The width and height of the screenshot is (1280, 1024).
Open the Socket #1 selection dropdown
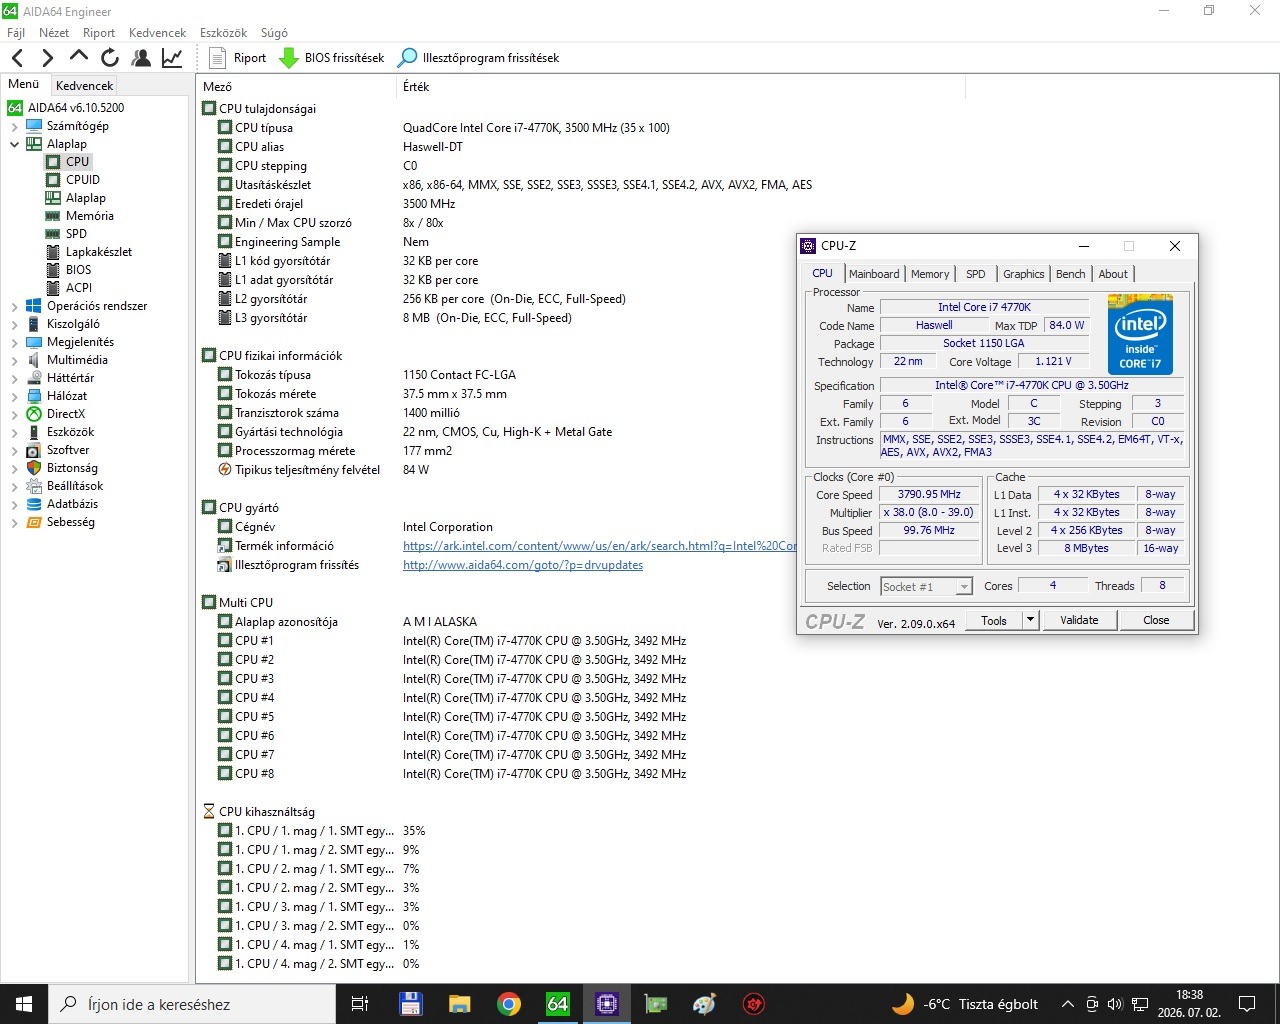coord(964,587)
